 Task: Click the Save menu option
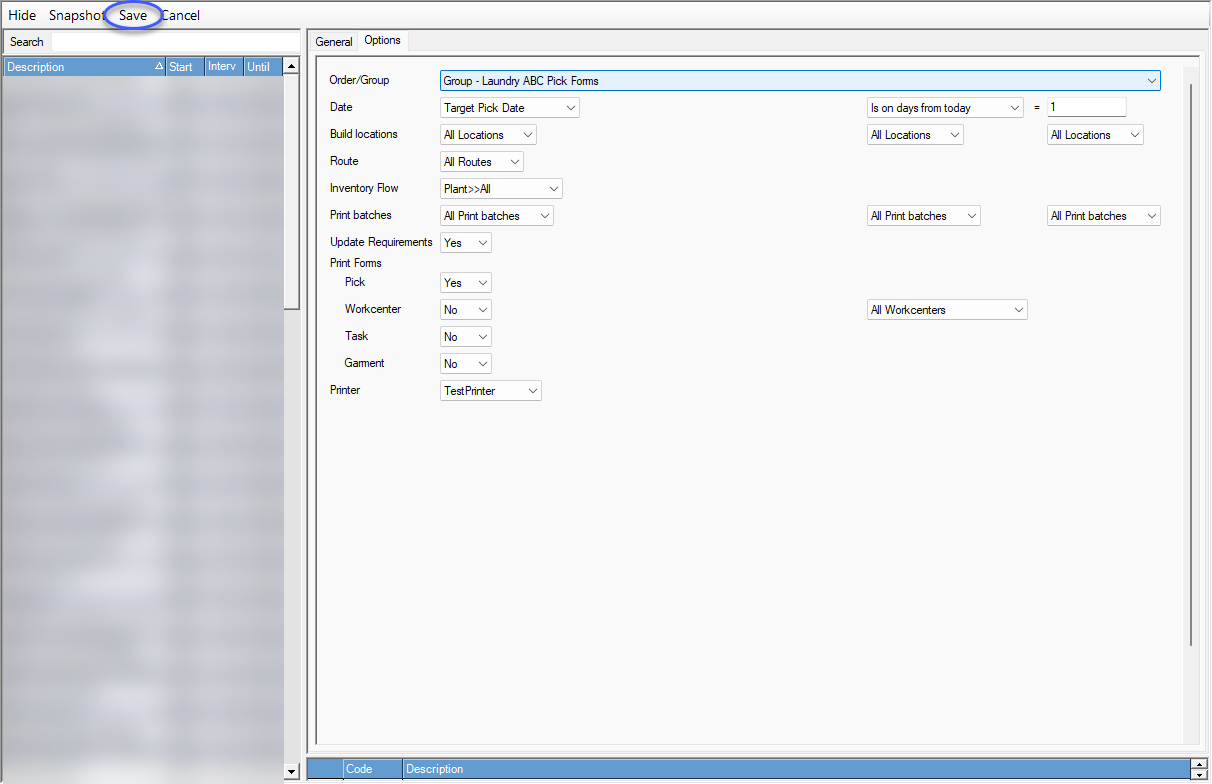[x=132, y=15]
